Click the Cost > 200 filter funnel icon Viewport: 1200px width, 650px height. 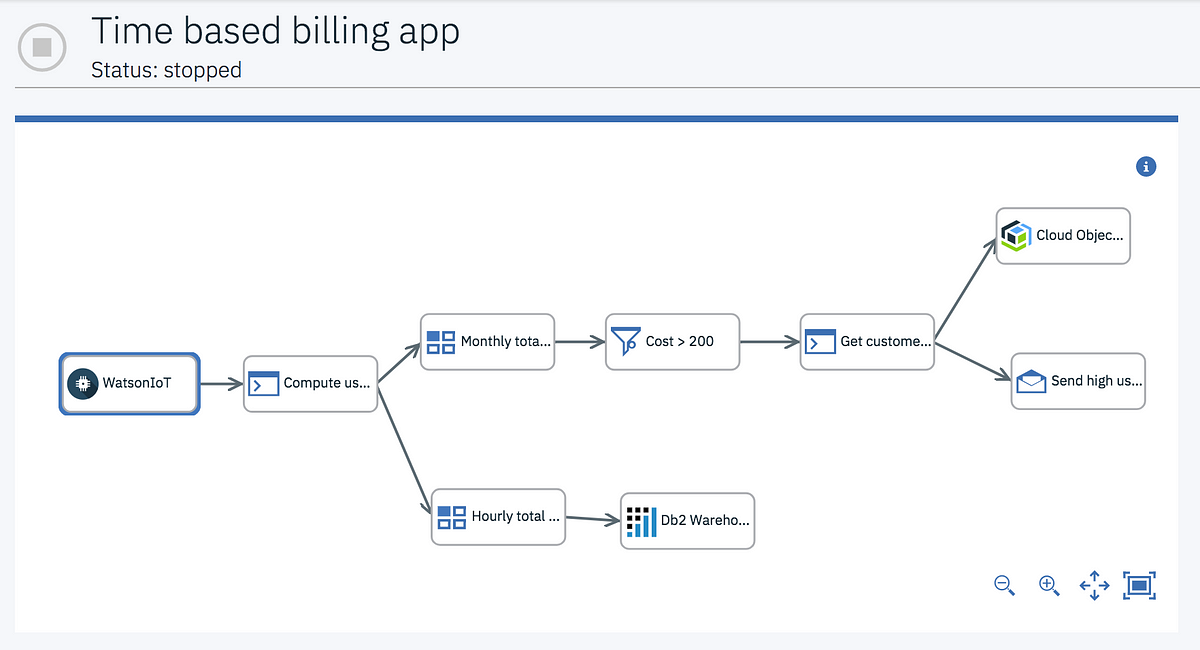(x=625, y=342)
